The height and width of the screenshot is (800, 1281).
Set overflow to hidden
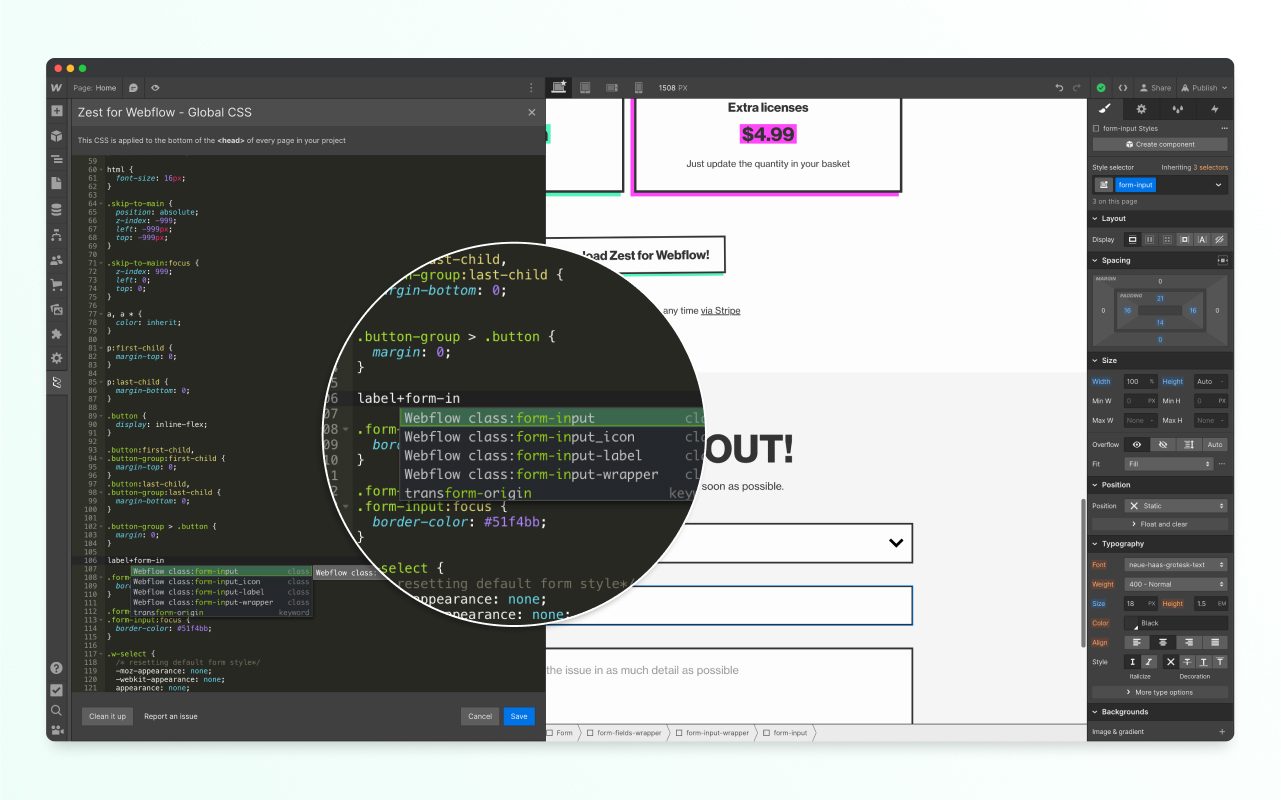1162,444
